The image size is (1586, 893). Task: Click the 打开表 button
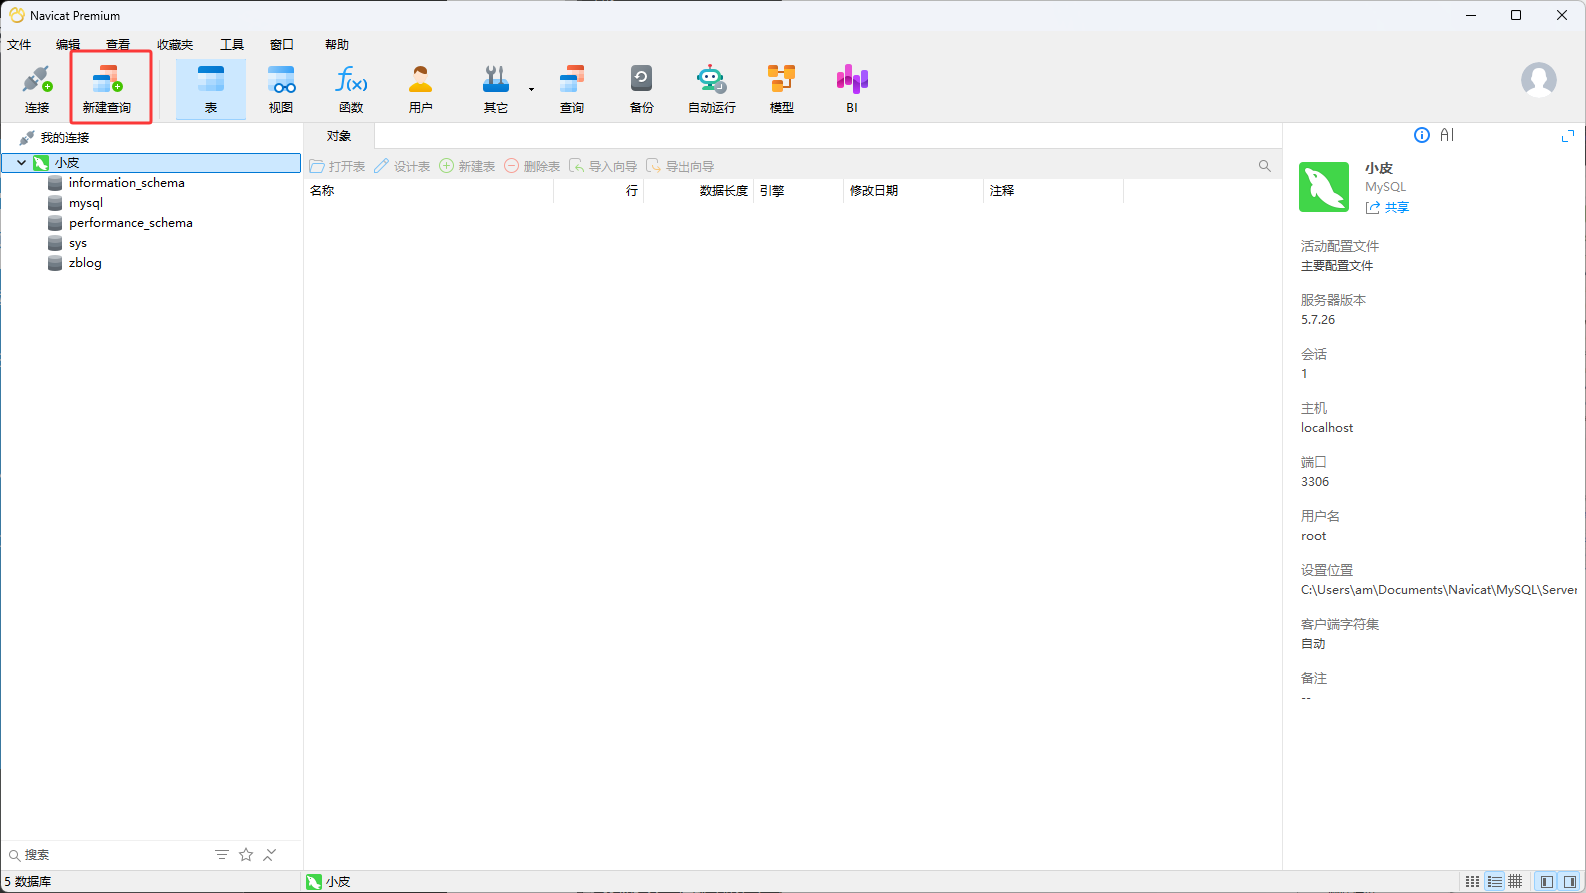(x=337, y=166)
